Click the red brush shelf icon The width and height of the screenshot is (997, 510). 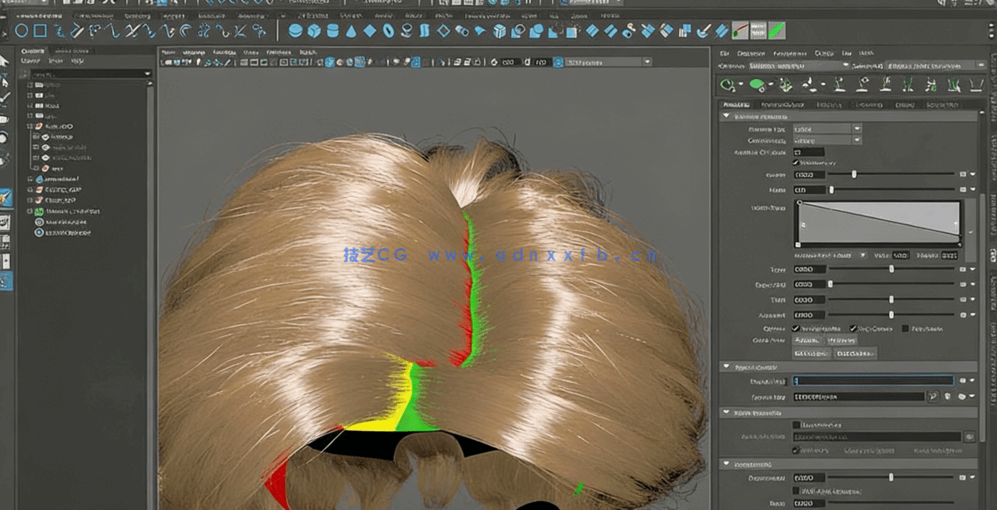tap(741, 30)
